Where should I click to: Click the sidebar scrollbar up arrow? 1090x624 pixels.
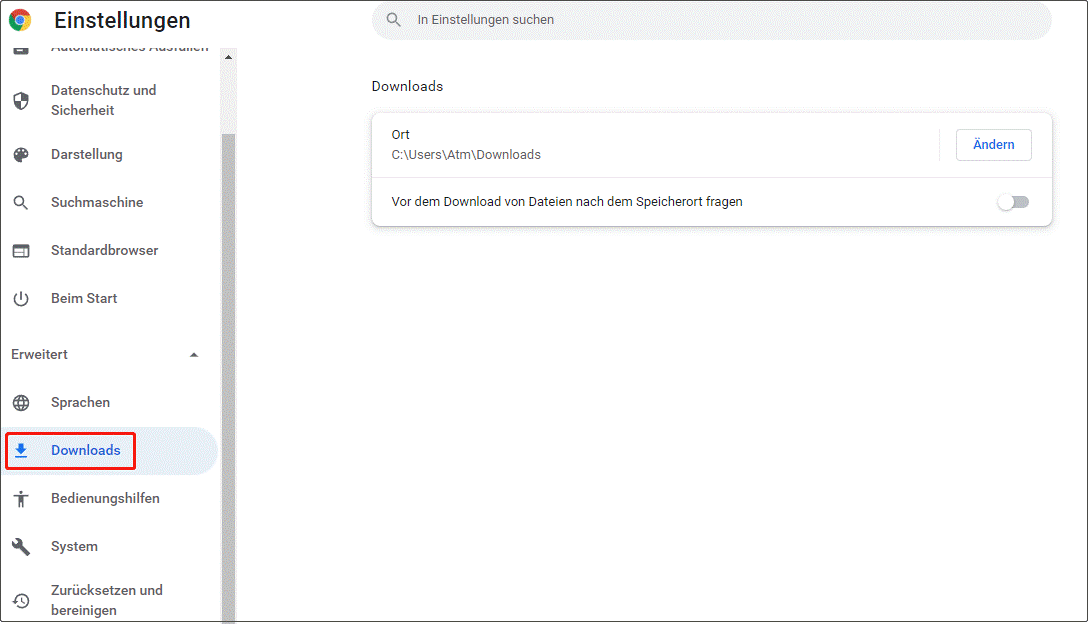tap(228, 57)
